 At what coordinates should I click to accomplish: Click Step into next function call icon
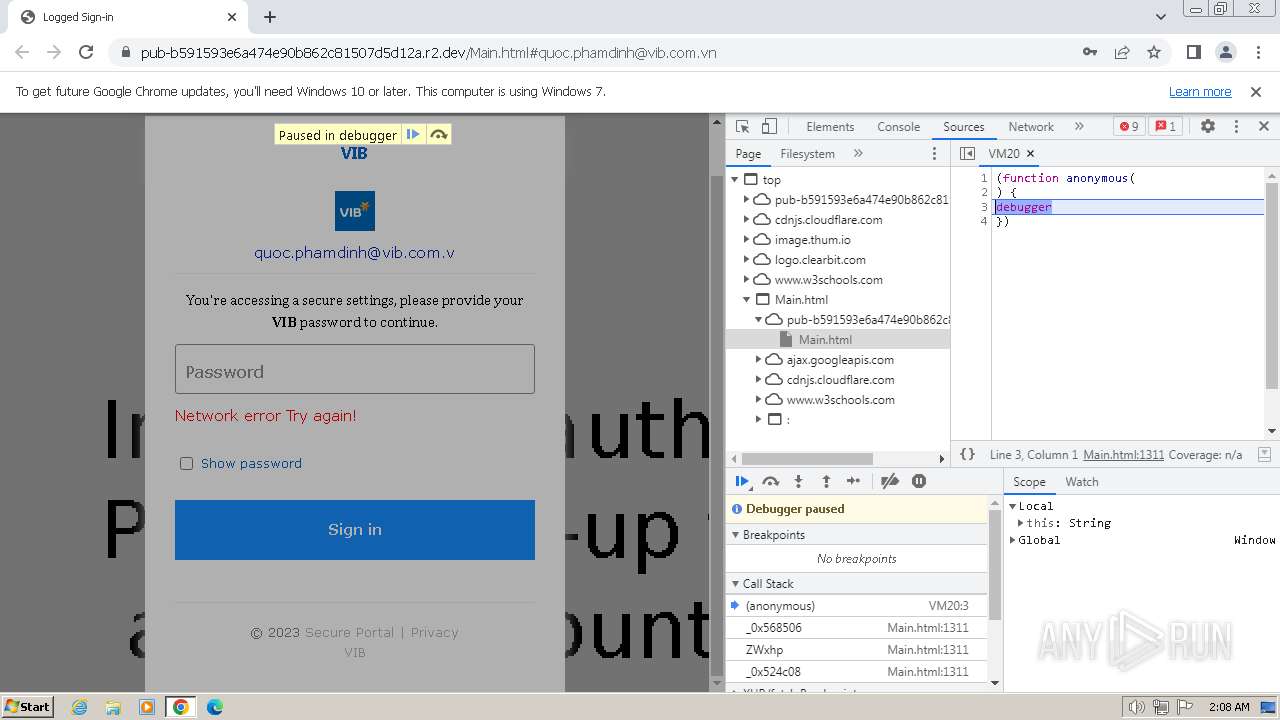coord(798,481)
